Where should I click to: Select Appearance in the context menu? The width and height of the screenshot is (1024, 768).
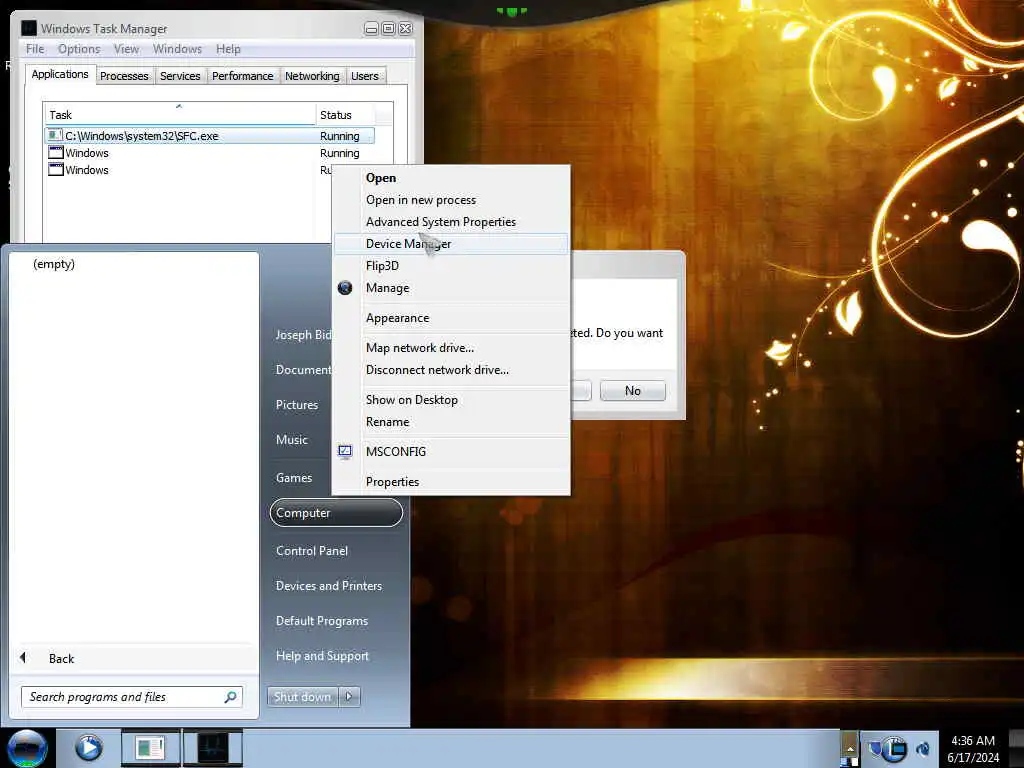(x=451, y=318)
